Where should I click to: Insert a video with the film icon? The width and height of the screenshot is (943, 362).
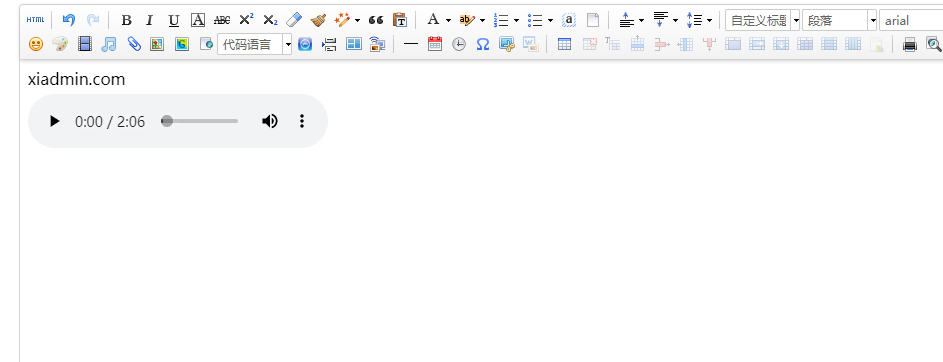[x=85, y=44]
